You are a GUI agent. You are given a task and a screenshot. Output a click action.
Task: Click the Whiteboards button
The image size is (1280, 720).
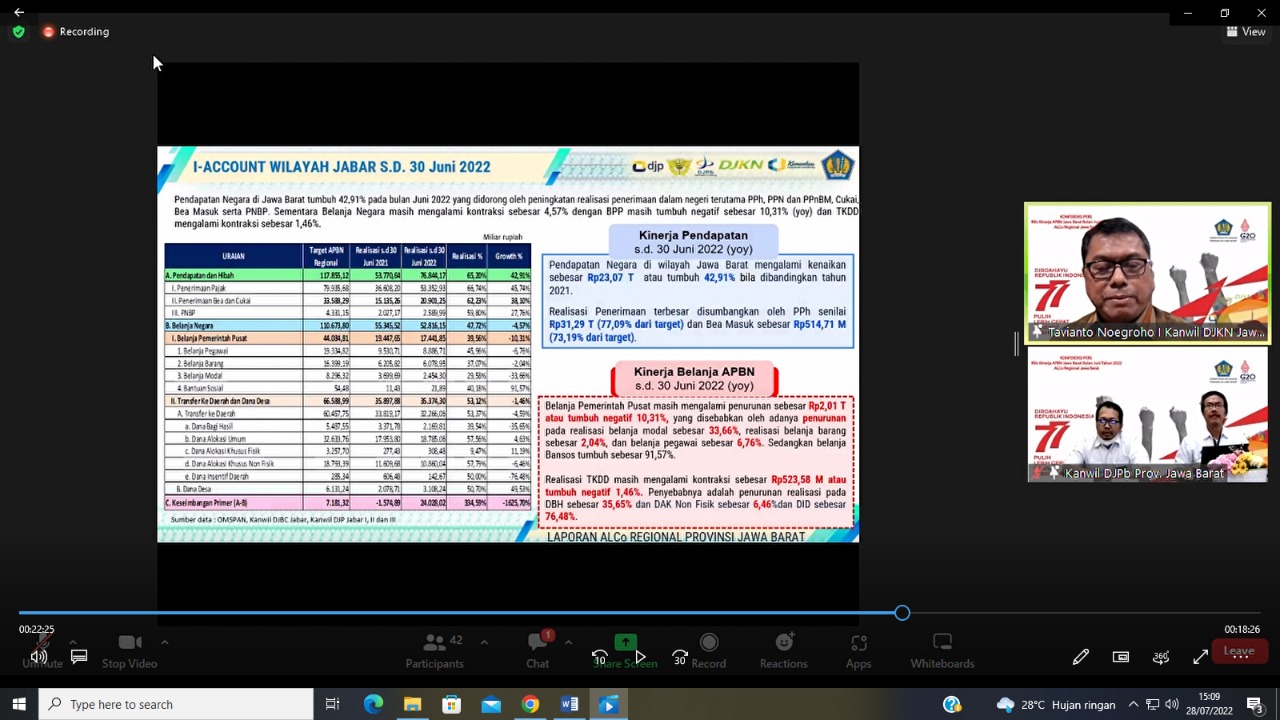click(942, 650)
